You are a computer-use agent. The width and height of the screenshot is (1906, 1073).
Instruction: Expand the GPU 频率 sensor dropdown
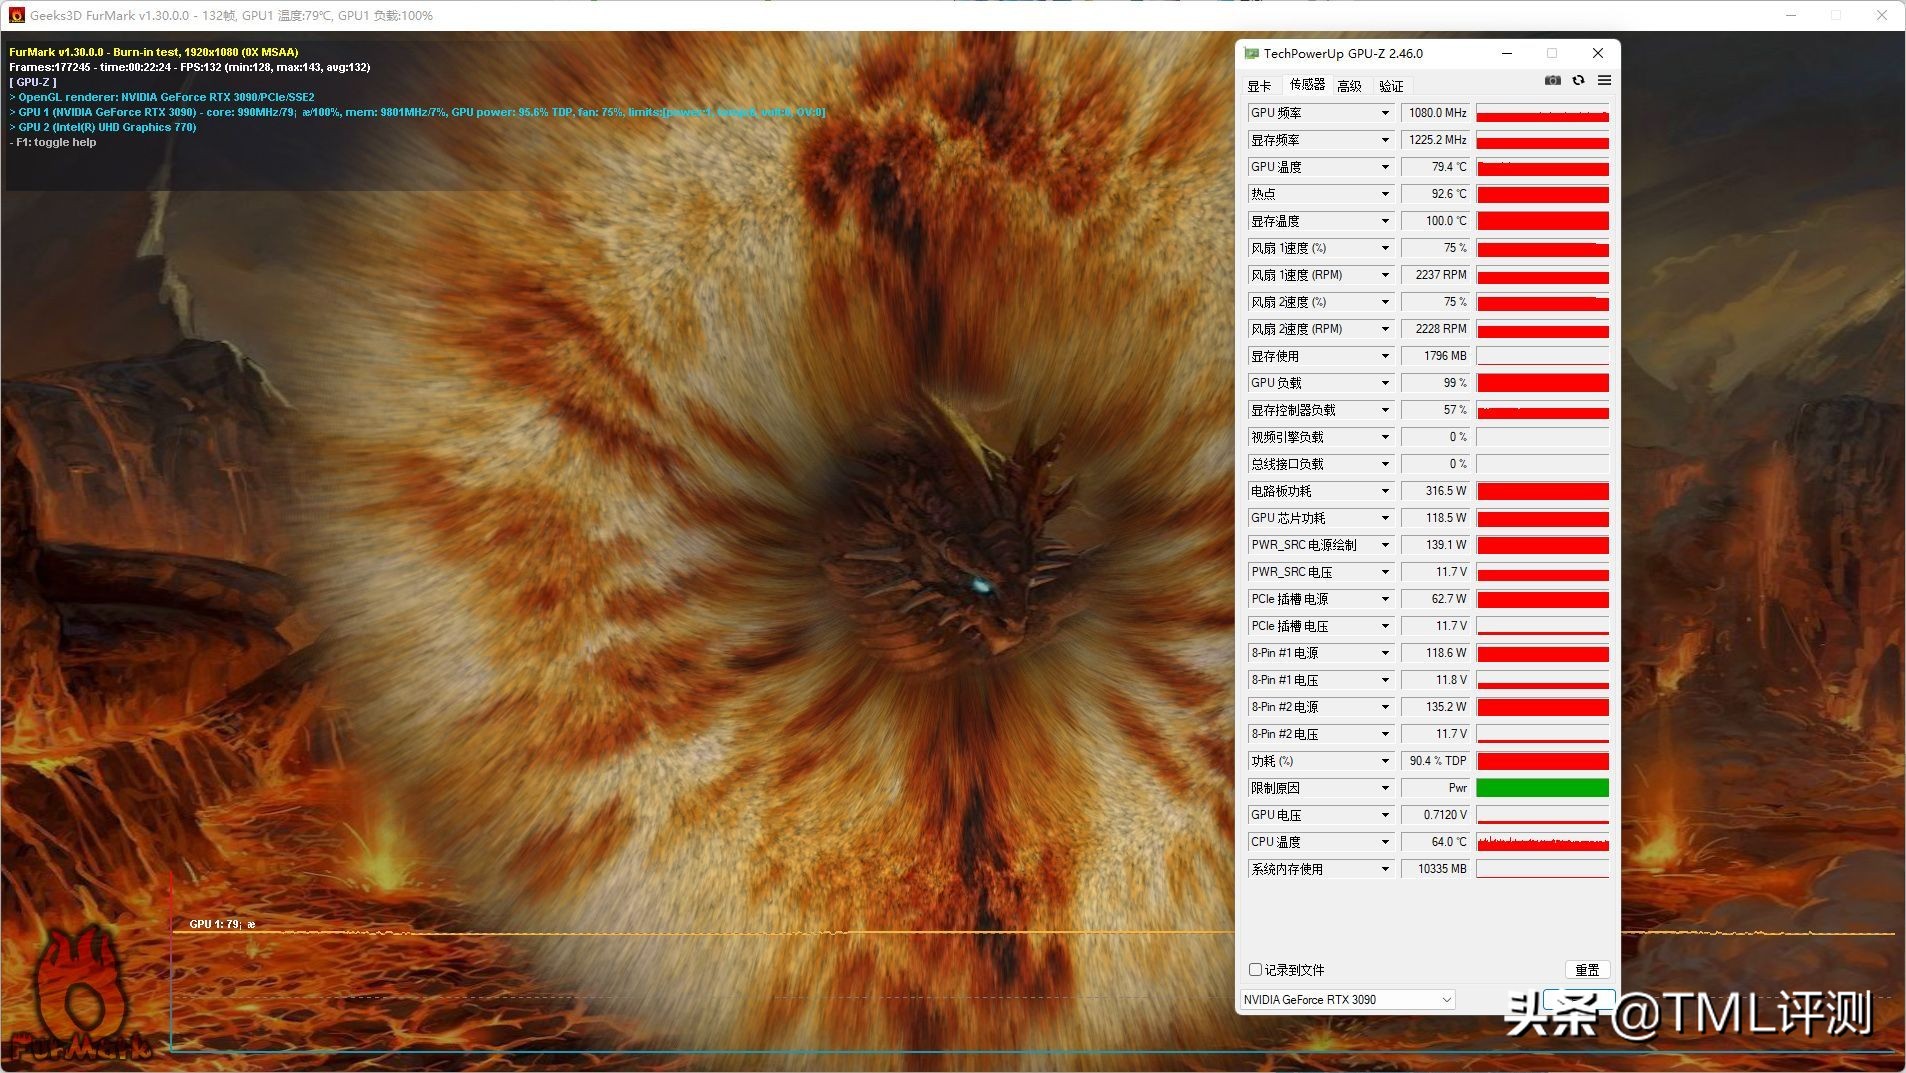1385,113
